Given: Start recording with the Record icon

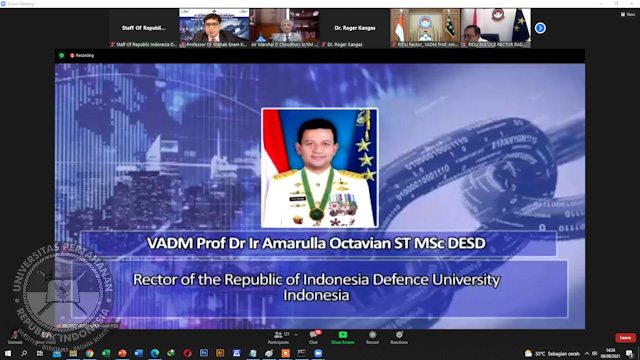Looking at the screenshot, I should 372,338.
